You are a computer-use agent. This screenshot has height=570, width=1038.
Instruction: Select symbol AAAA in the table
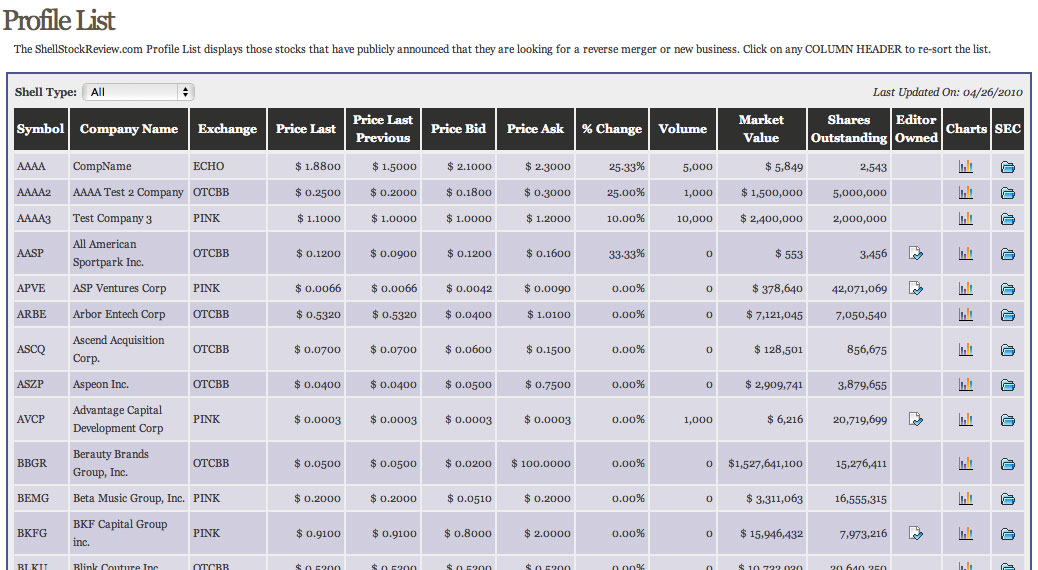click(x=31, y=167)
